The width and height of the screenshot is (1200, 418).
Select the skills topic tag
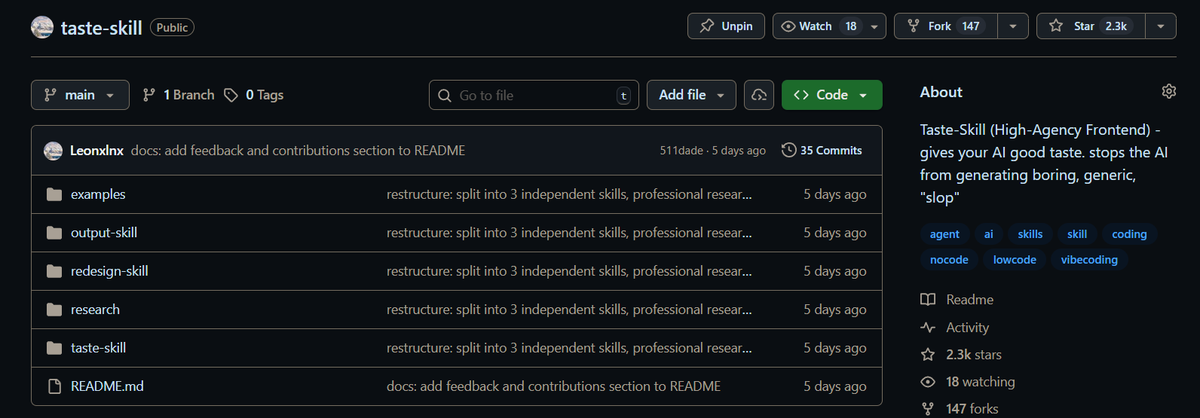coord(1030,234)
